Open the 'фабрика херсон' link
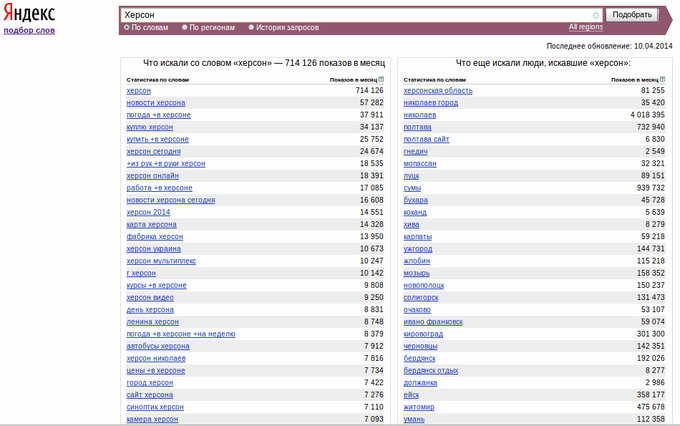This screenshot has height=426, width=680. click(x=155, y=236)
